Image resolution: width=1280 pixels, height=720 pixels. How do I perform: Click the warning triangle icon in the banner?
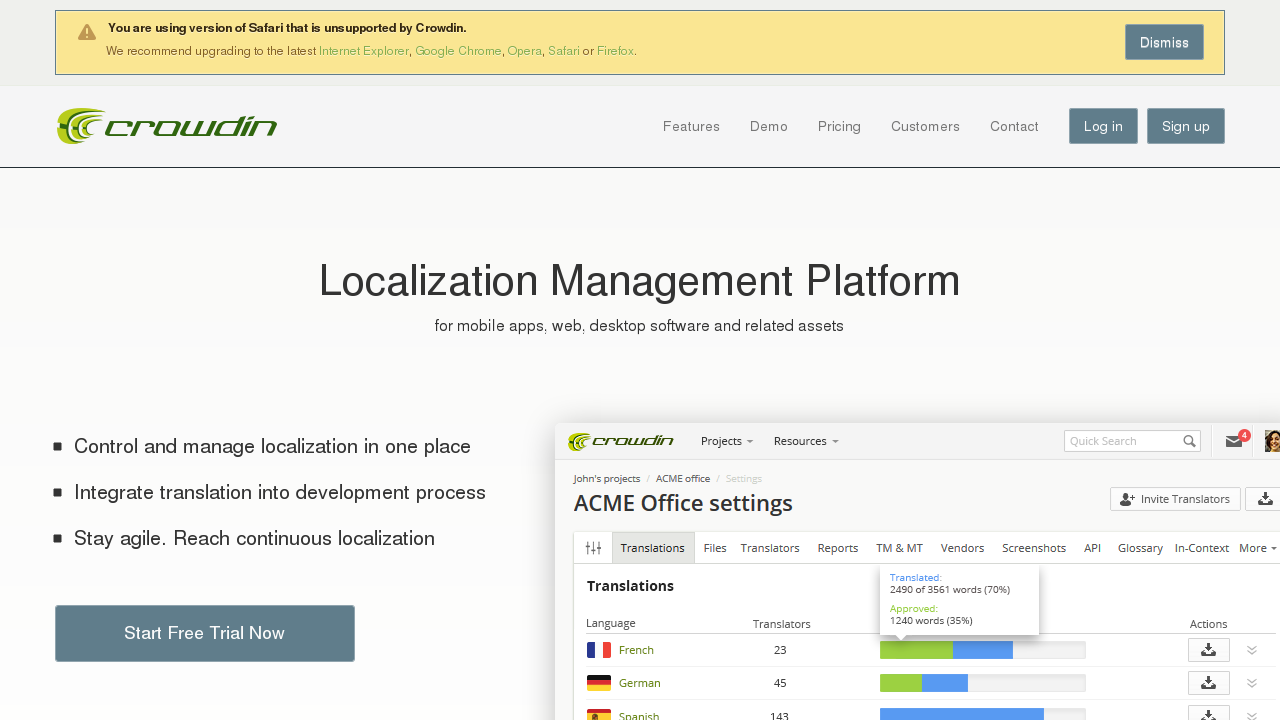point(87,32)
